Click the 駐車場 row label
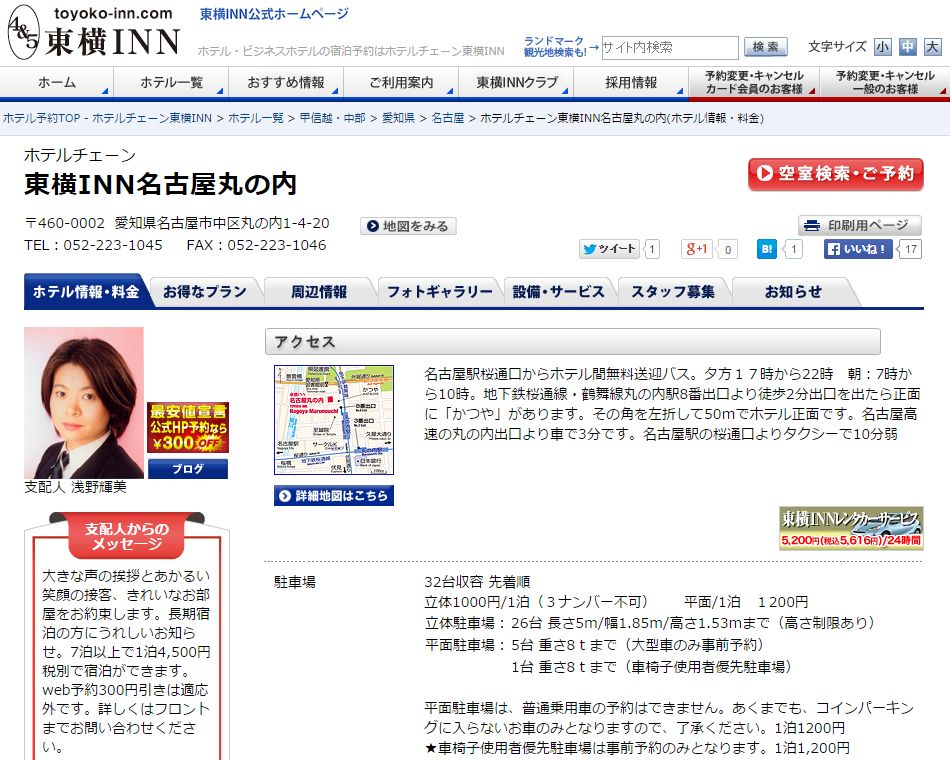950x760 pixels. pyautogui.click(x=295, y=582)
